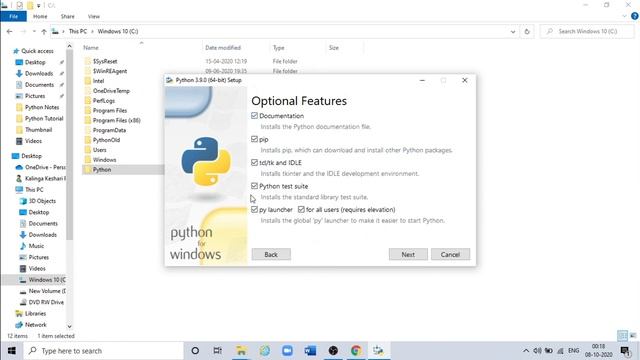Open Music in sidebar
Viewport: 640px width, 360px height.
click(36, 246)
